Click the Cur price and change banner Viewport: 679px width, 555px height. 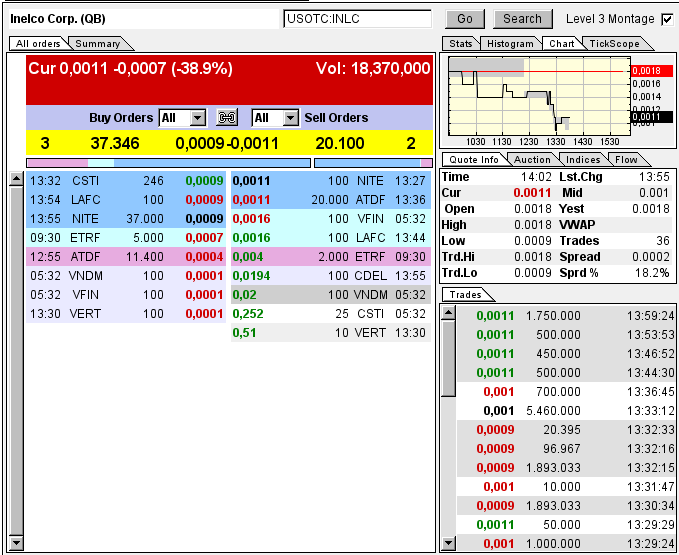click(130, 68)
